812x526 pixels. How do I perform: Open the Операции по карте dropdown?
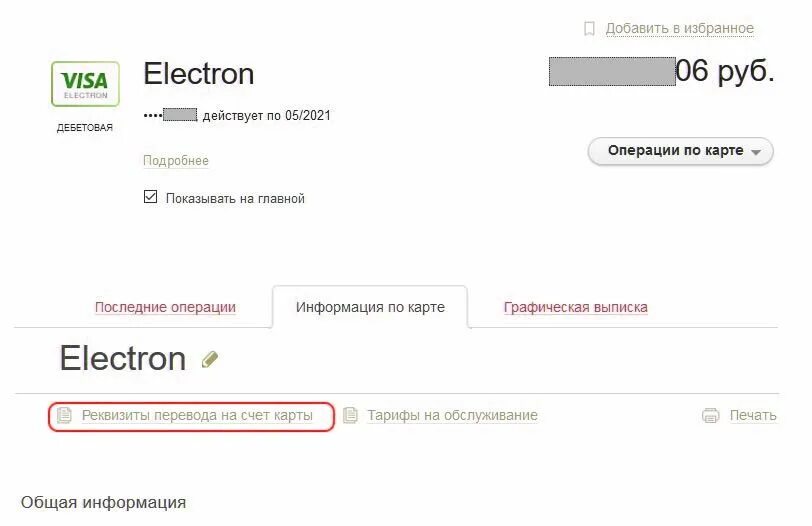(680, 151)
